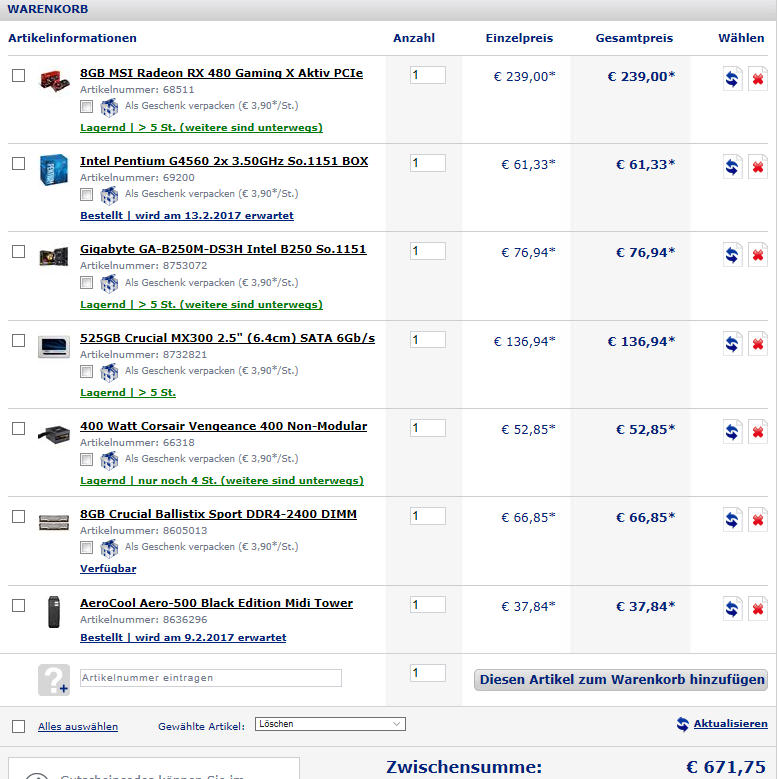Click quantity field in add-article row
This screenshot has width=778, height=779.
(x=427, y=673)
